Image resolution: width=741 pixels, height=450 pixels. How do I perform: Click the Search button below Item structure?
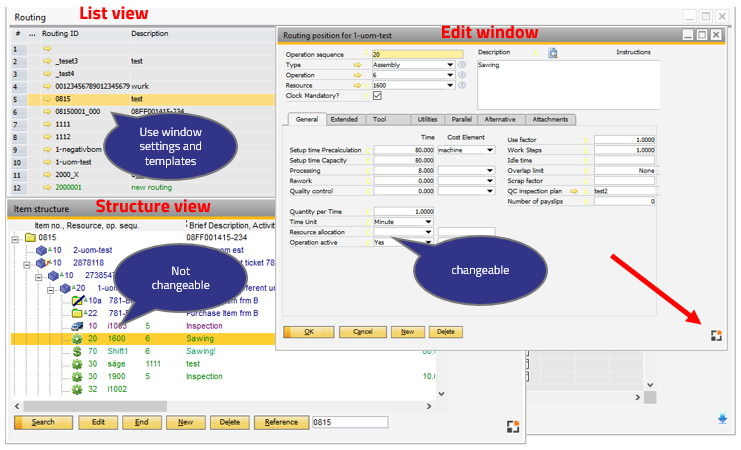pos(43,423)
